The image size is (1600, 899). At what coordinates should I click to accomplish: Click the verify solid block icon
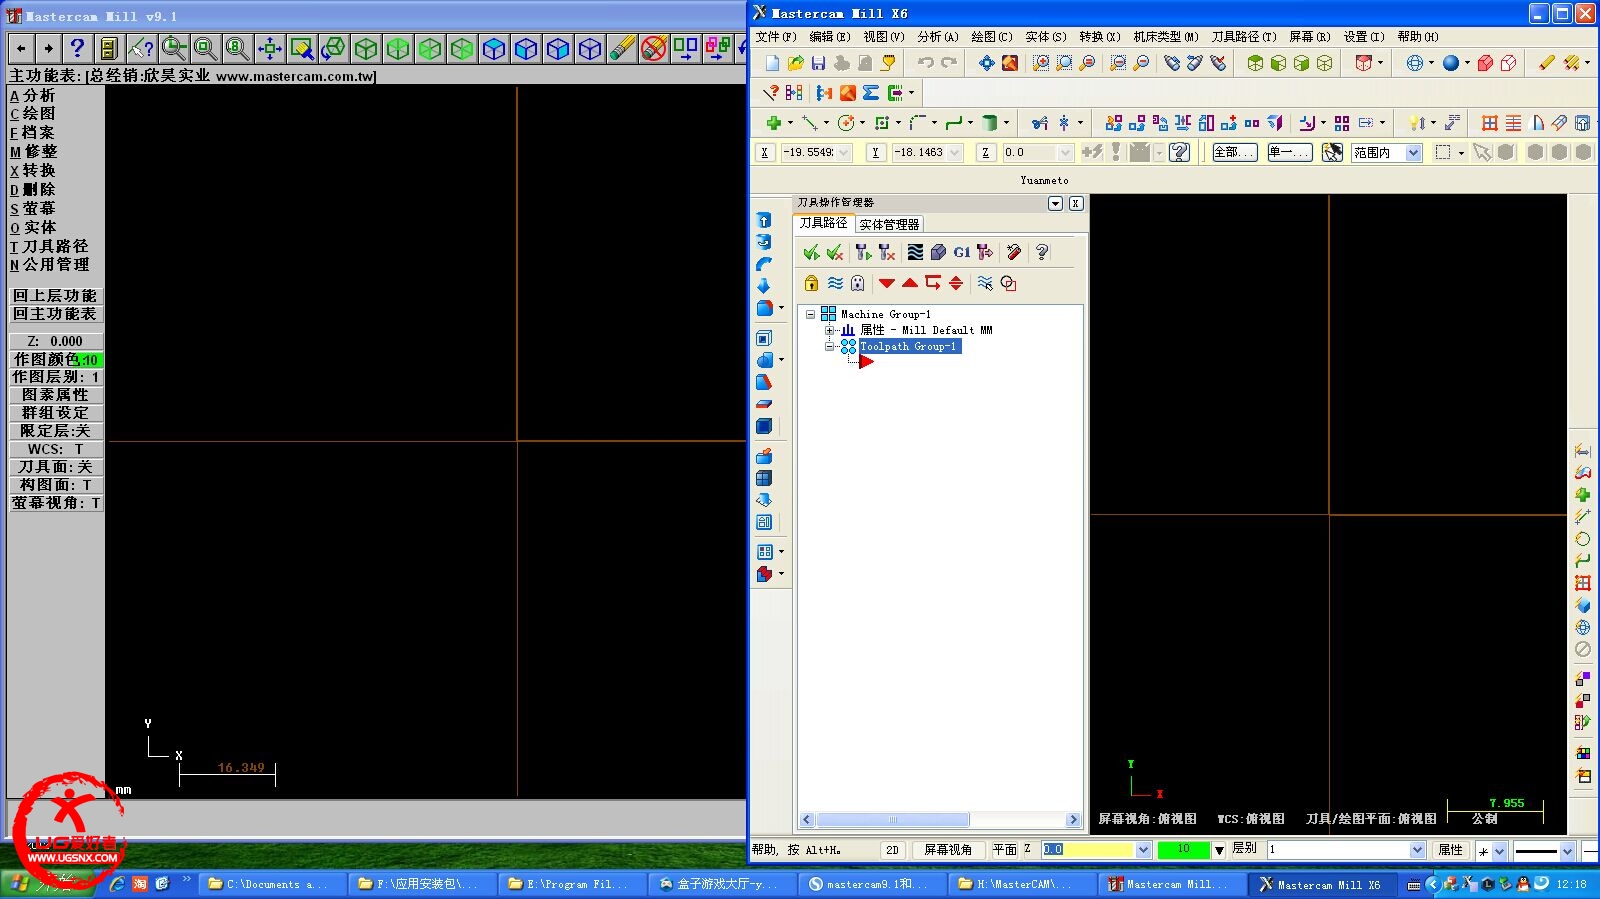(x=938, y=252)
